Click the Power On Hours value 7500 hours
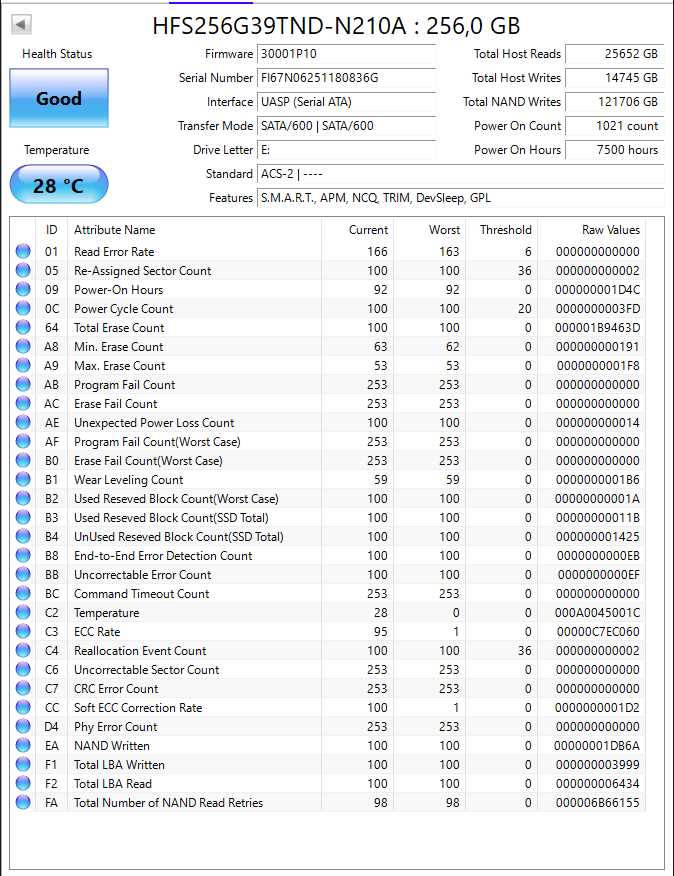 615,150
